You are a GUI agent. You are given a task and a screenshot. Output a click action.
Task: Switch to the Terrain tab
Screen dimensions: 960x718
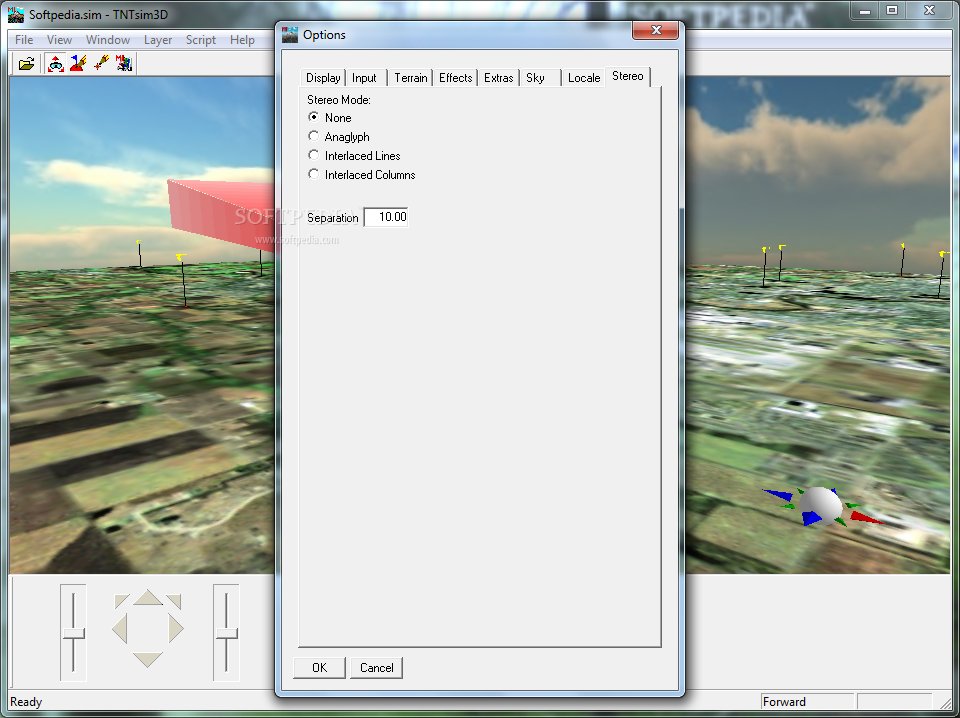(x=411, y=78)
